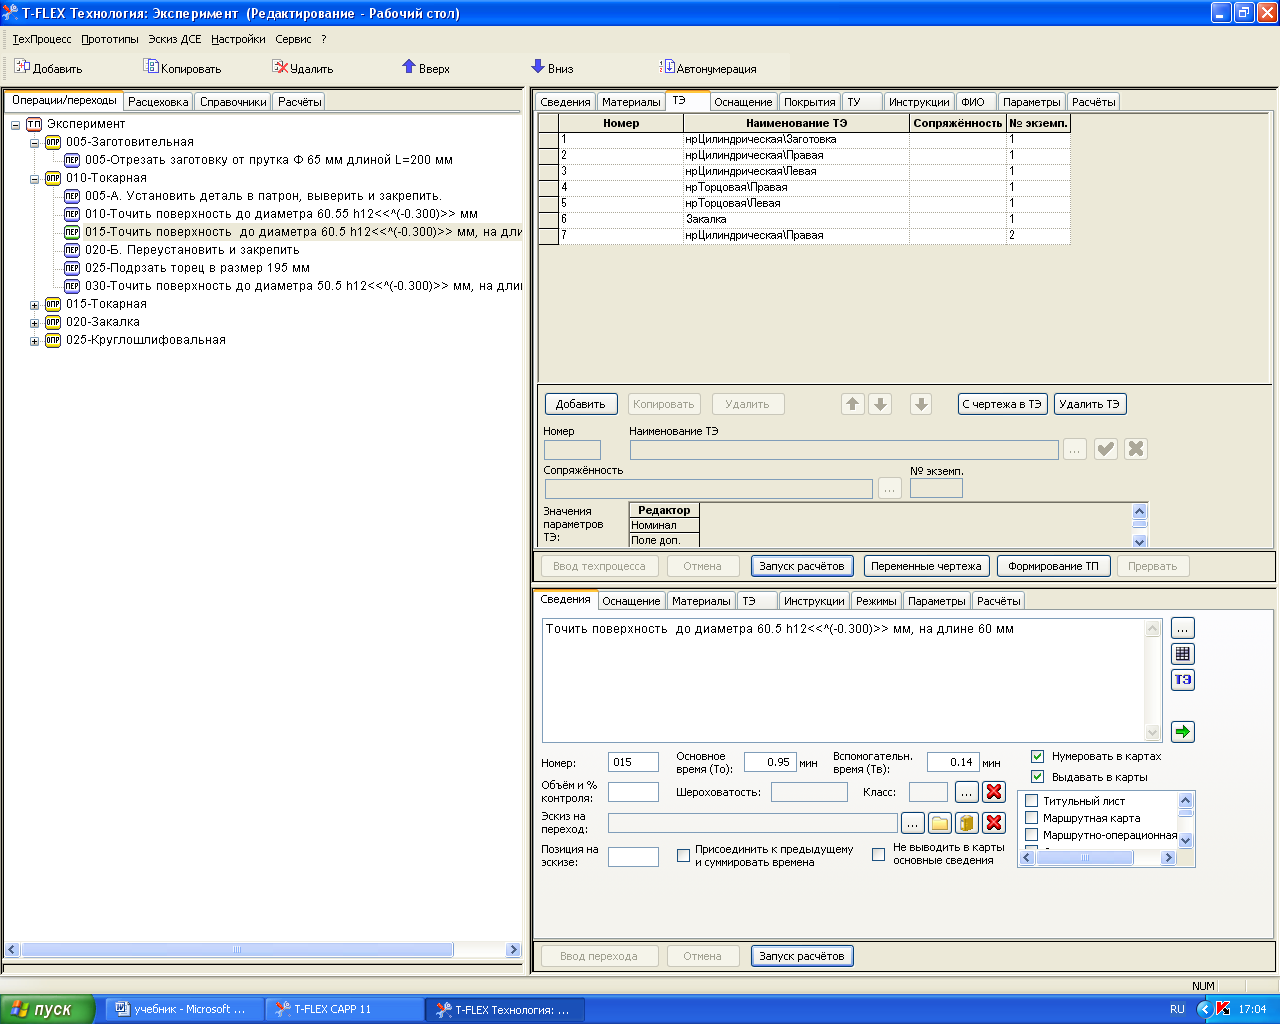Click the table grid icon beside text area
This screenshot has width=1280, height=1024.
tap(1183, 654)
